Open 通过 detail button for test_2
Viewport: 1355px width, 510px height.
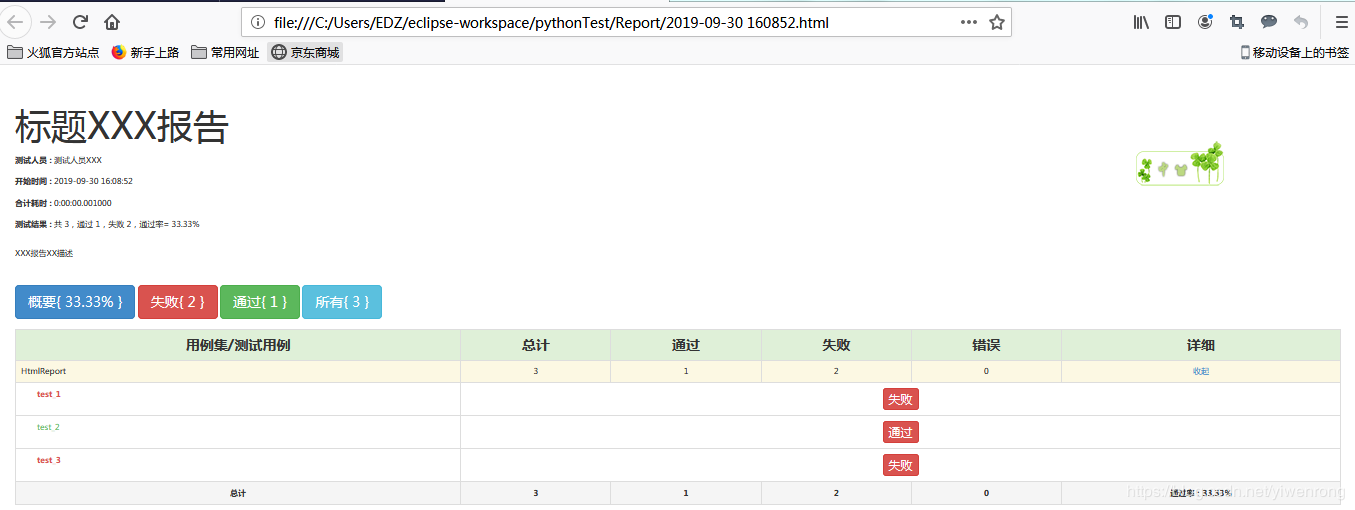[x=900, y=432]
